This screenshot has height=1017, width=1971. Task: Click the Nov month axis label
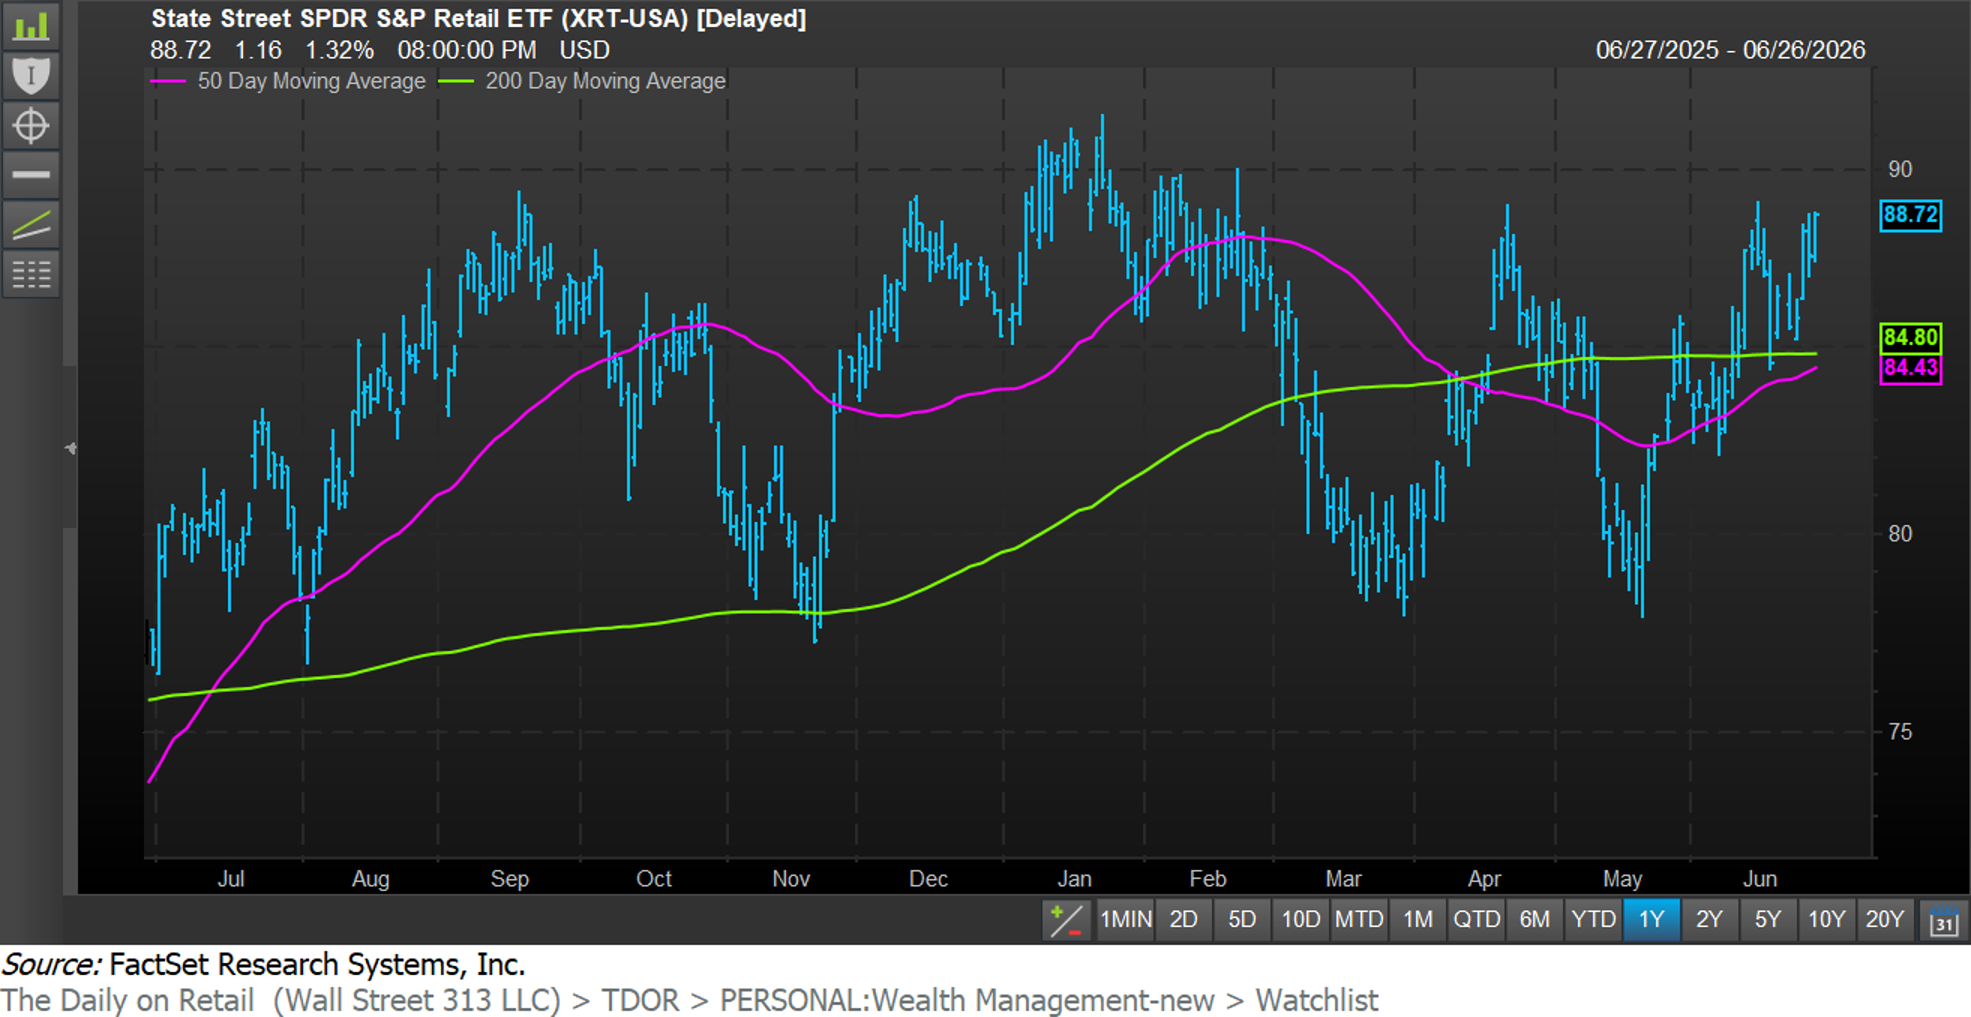tap(791, 879)
